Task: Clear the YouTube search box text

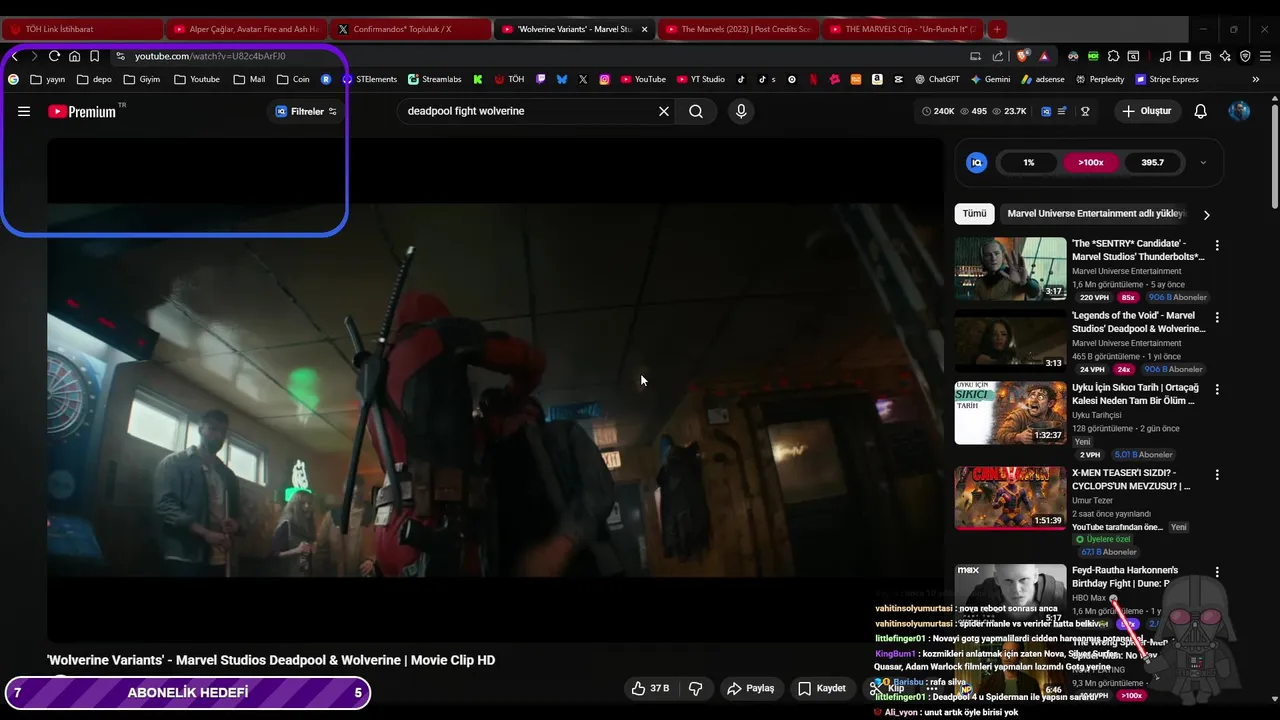Action: [663, 111]
